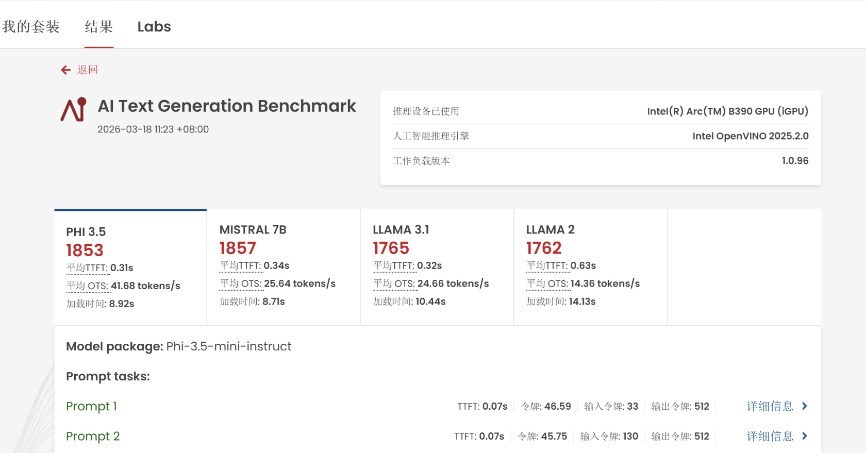Click the 平均TTFT label under LLAMA 2
Viewport: 866px width, 453px height.
pyautogui.click(x=545, y=266)
